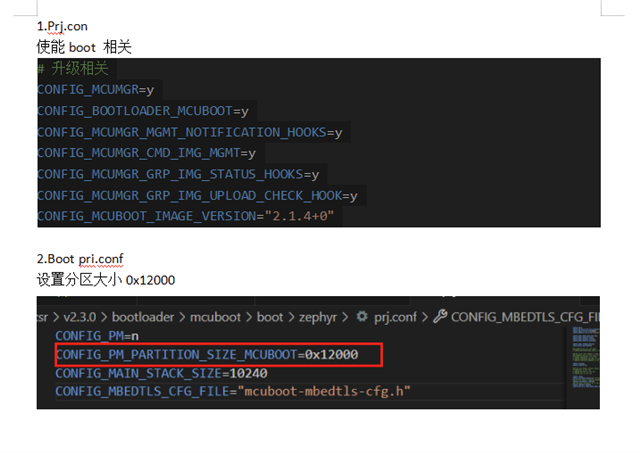This screenshot has height=453, width=640.
Task: Click the heading text "1.Prj.con"
Action: (x=62, y=27)
